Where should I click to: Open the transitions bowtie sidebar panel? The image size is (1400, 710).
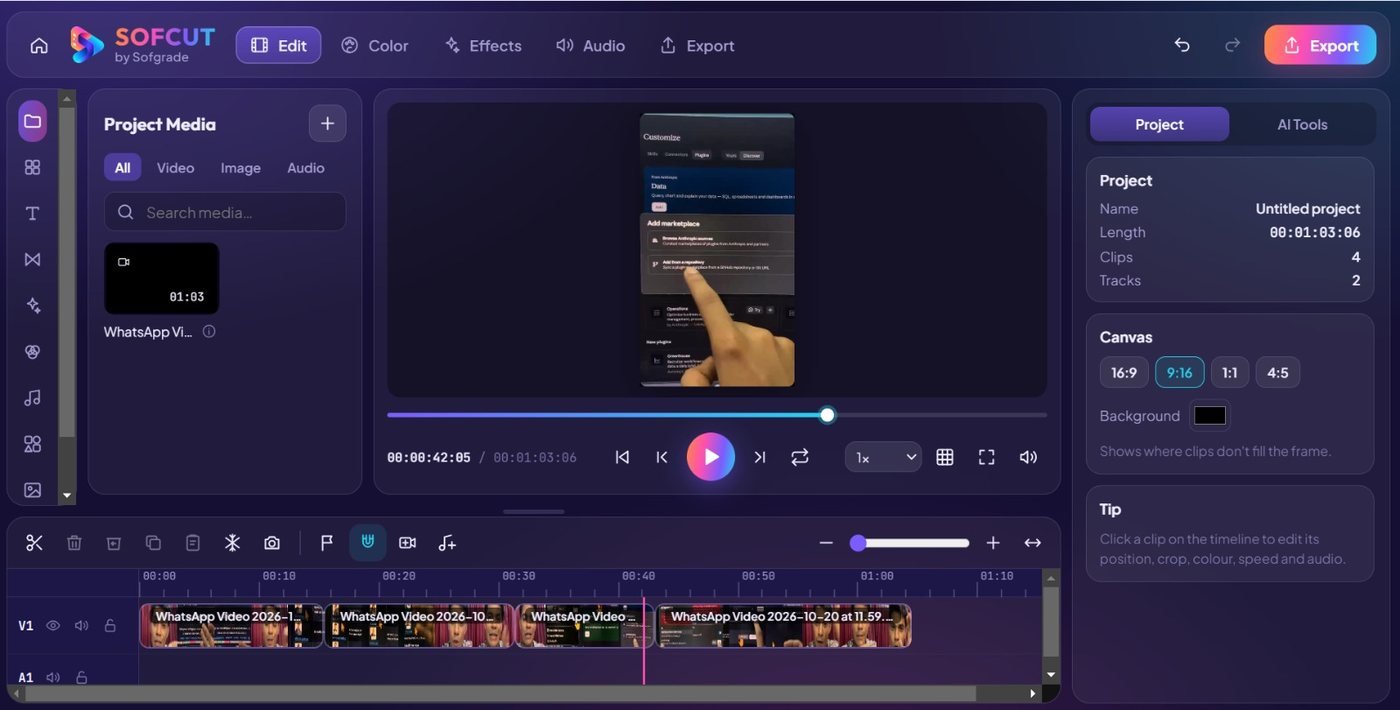[x=32, y=259]
